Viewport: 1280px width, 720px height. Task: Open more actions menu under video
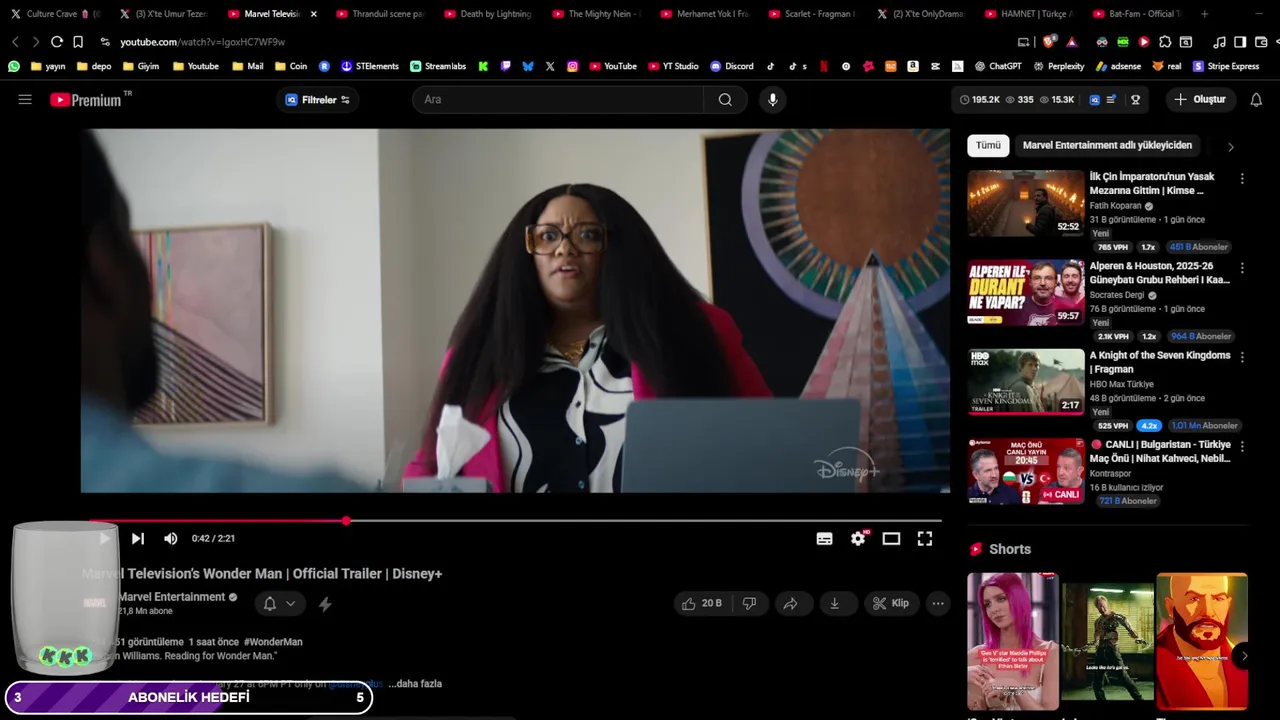tap(937, 603)
